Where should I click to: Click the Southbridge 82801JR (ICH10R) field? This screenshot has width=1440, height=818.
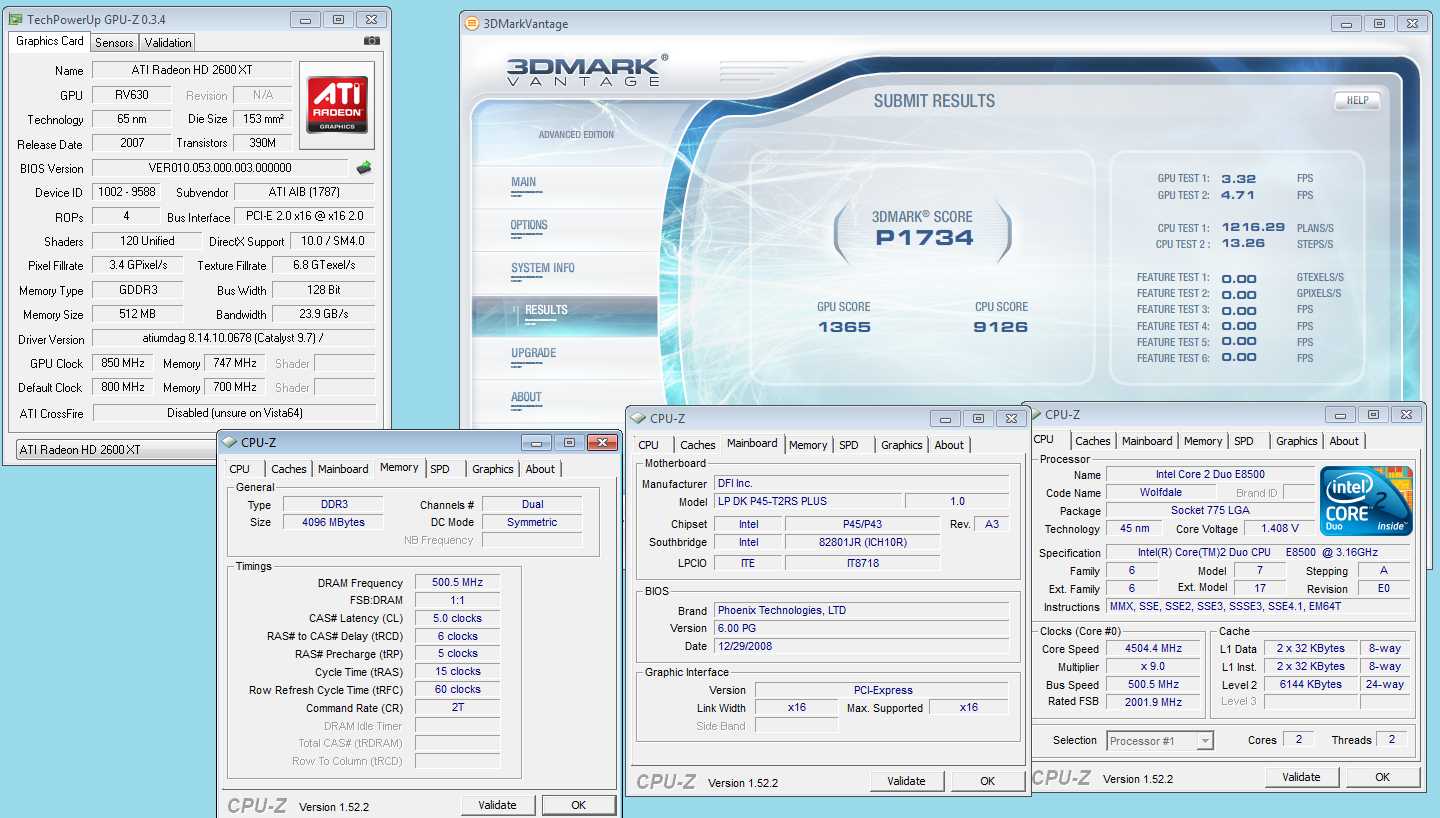[862, 542]
